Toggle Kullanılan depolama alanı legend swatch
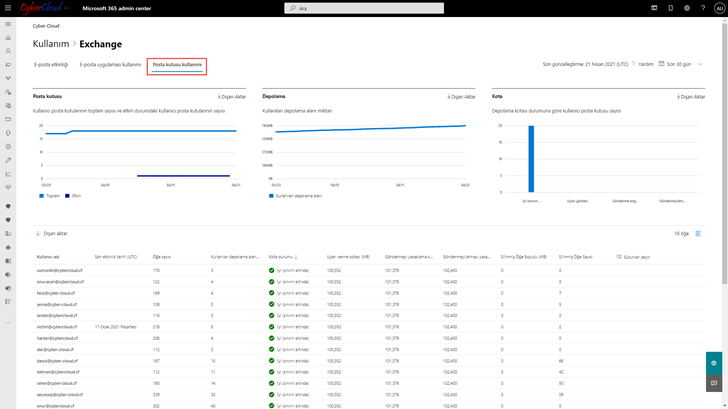 tap(271, 196)
